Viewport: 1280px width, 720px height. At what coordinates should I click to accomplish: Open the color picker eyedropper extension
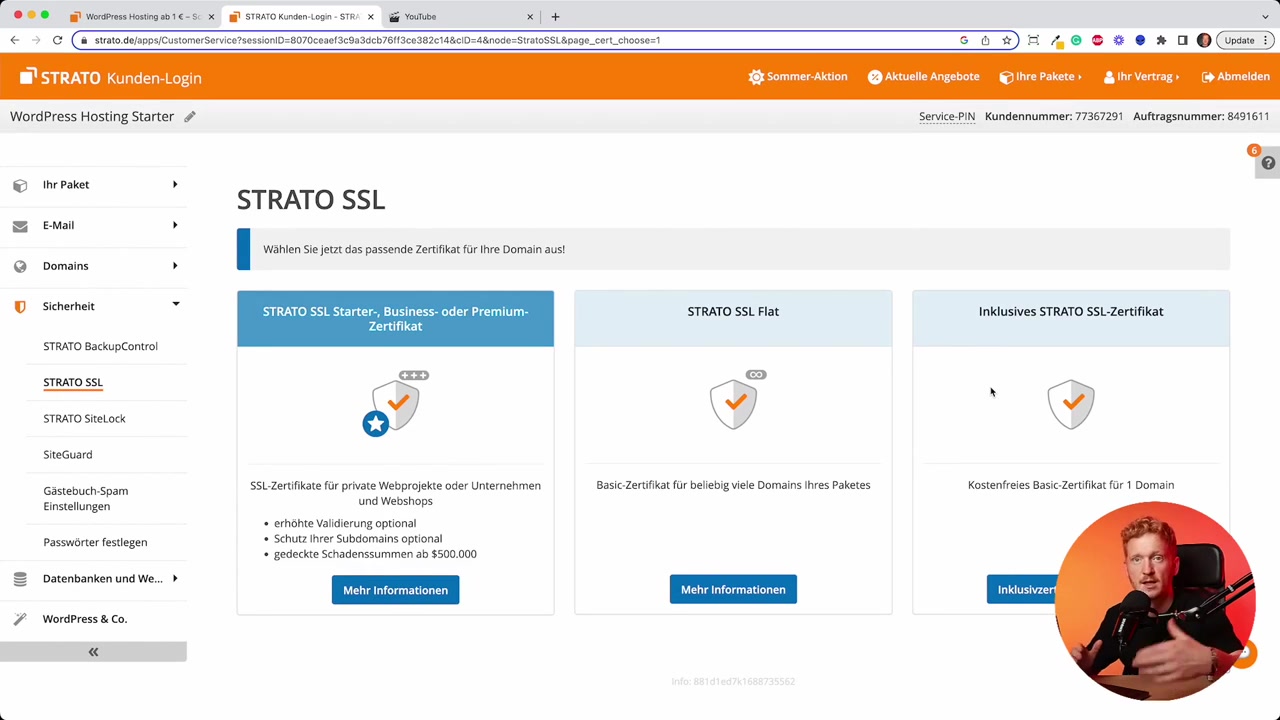[1055, 40]
